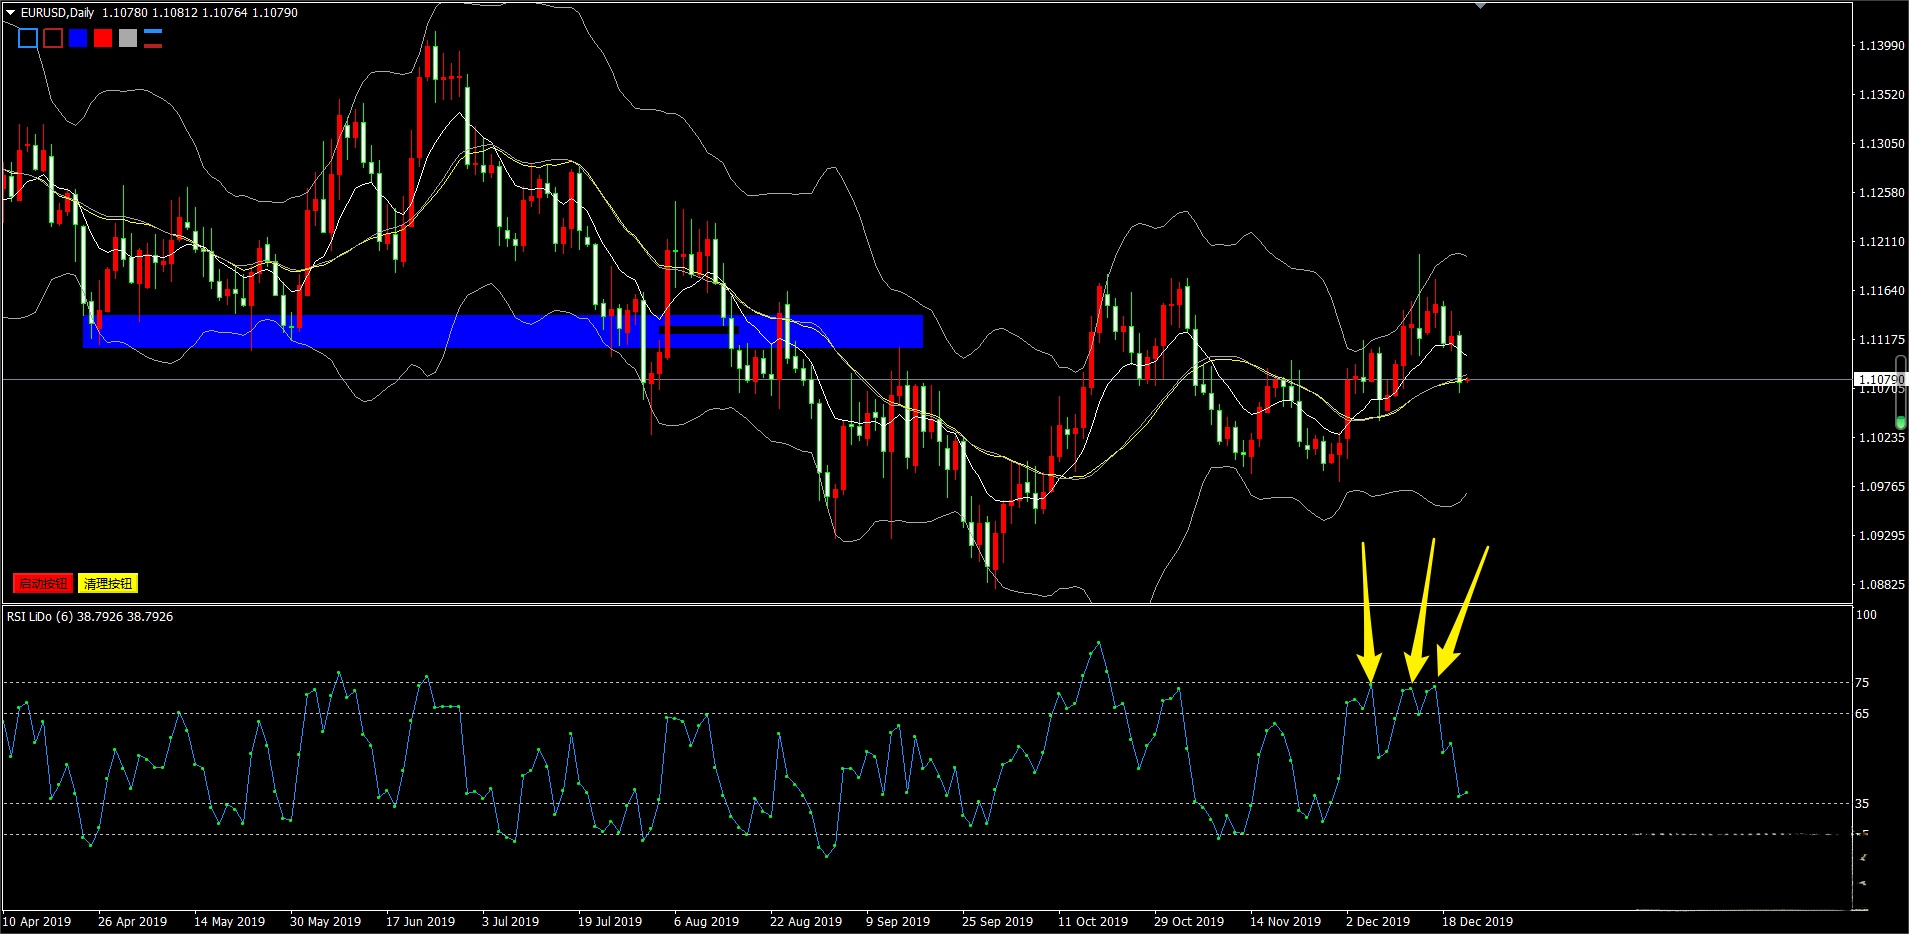Click the green volume level slider on right
This screenshot has width=1909, height=934.
click(1900, 423)
